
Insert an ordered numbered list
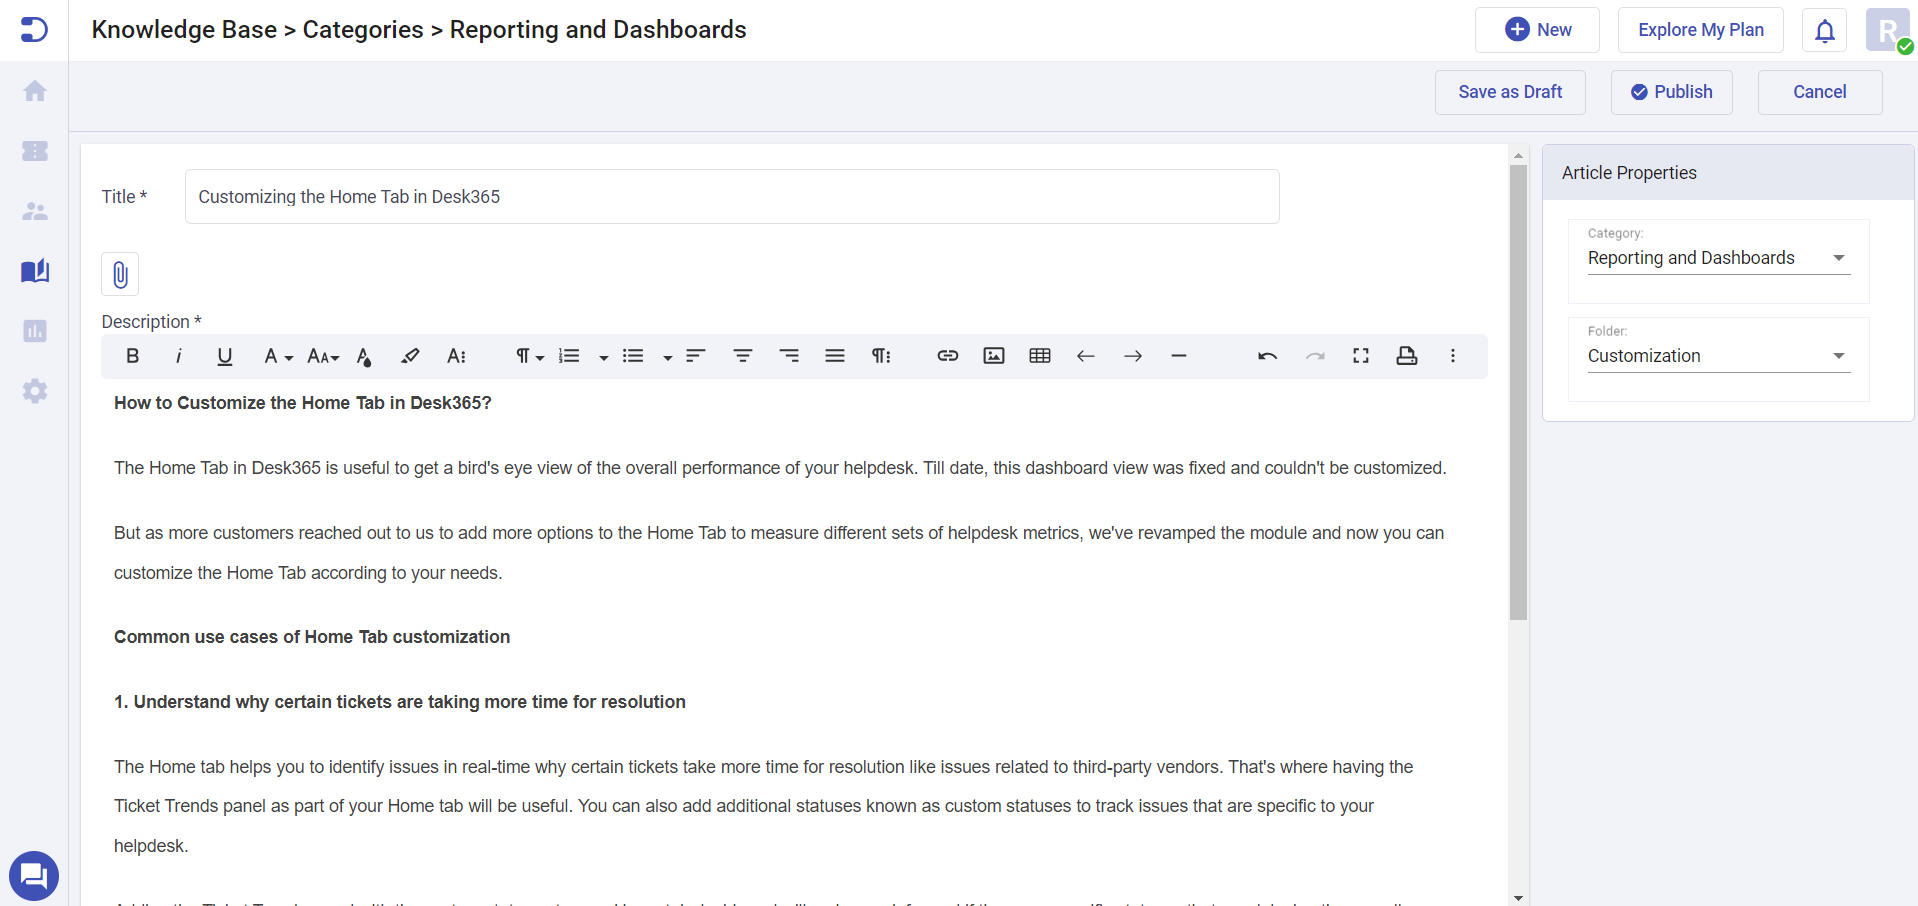569,356
